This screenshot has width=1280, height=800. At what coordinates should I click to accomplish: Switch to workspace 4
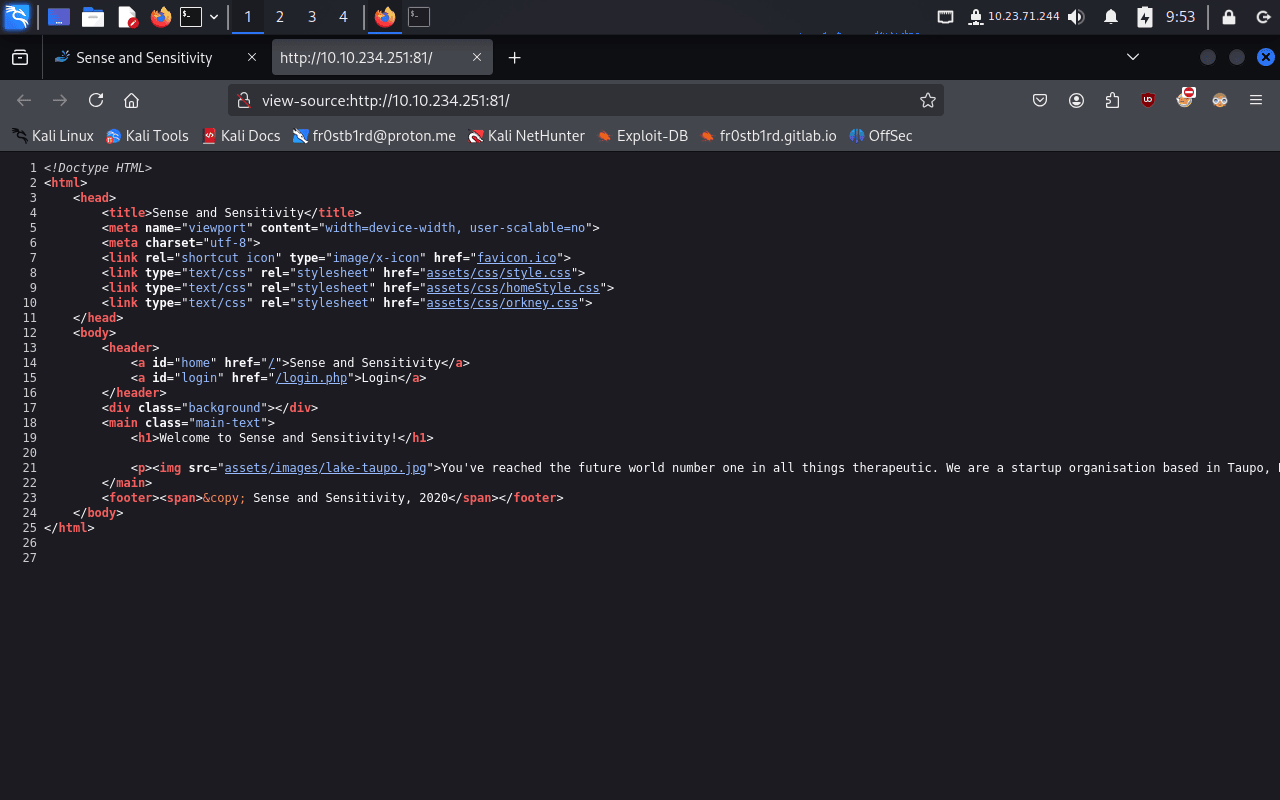(344, 17)
